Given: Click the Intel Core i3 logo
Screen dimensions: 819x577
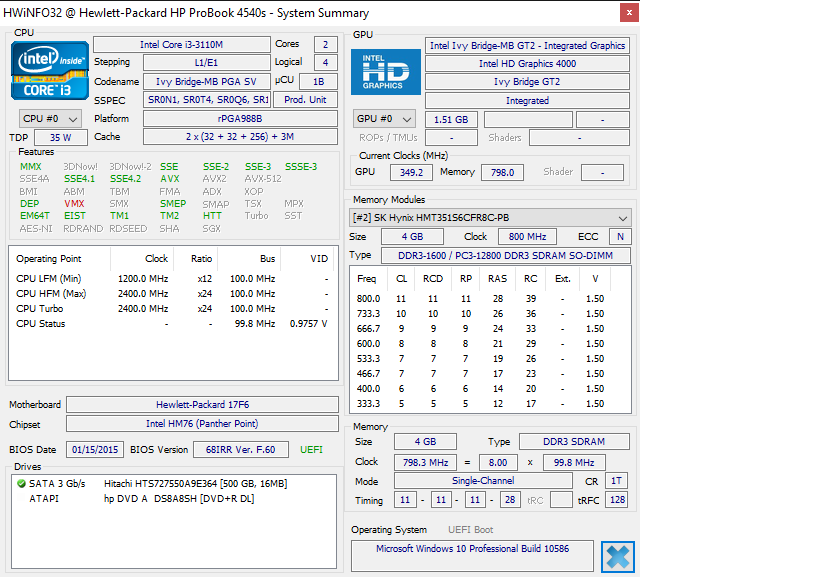Looking at the screenshot, I should tap(50, 70).
